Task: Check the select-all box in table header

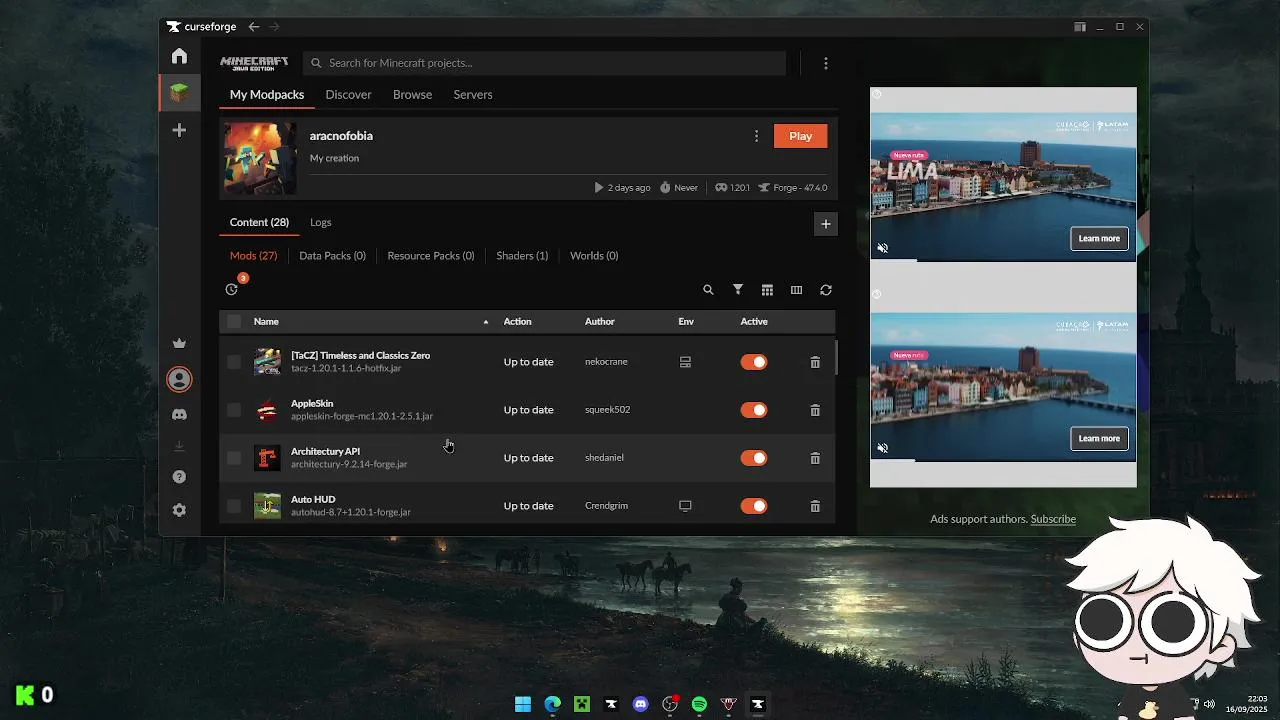Action: coord(234,321)
